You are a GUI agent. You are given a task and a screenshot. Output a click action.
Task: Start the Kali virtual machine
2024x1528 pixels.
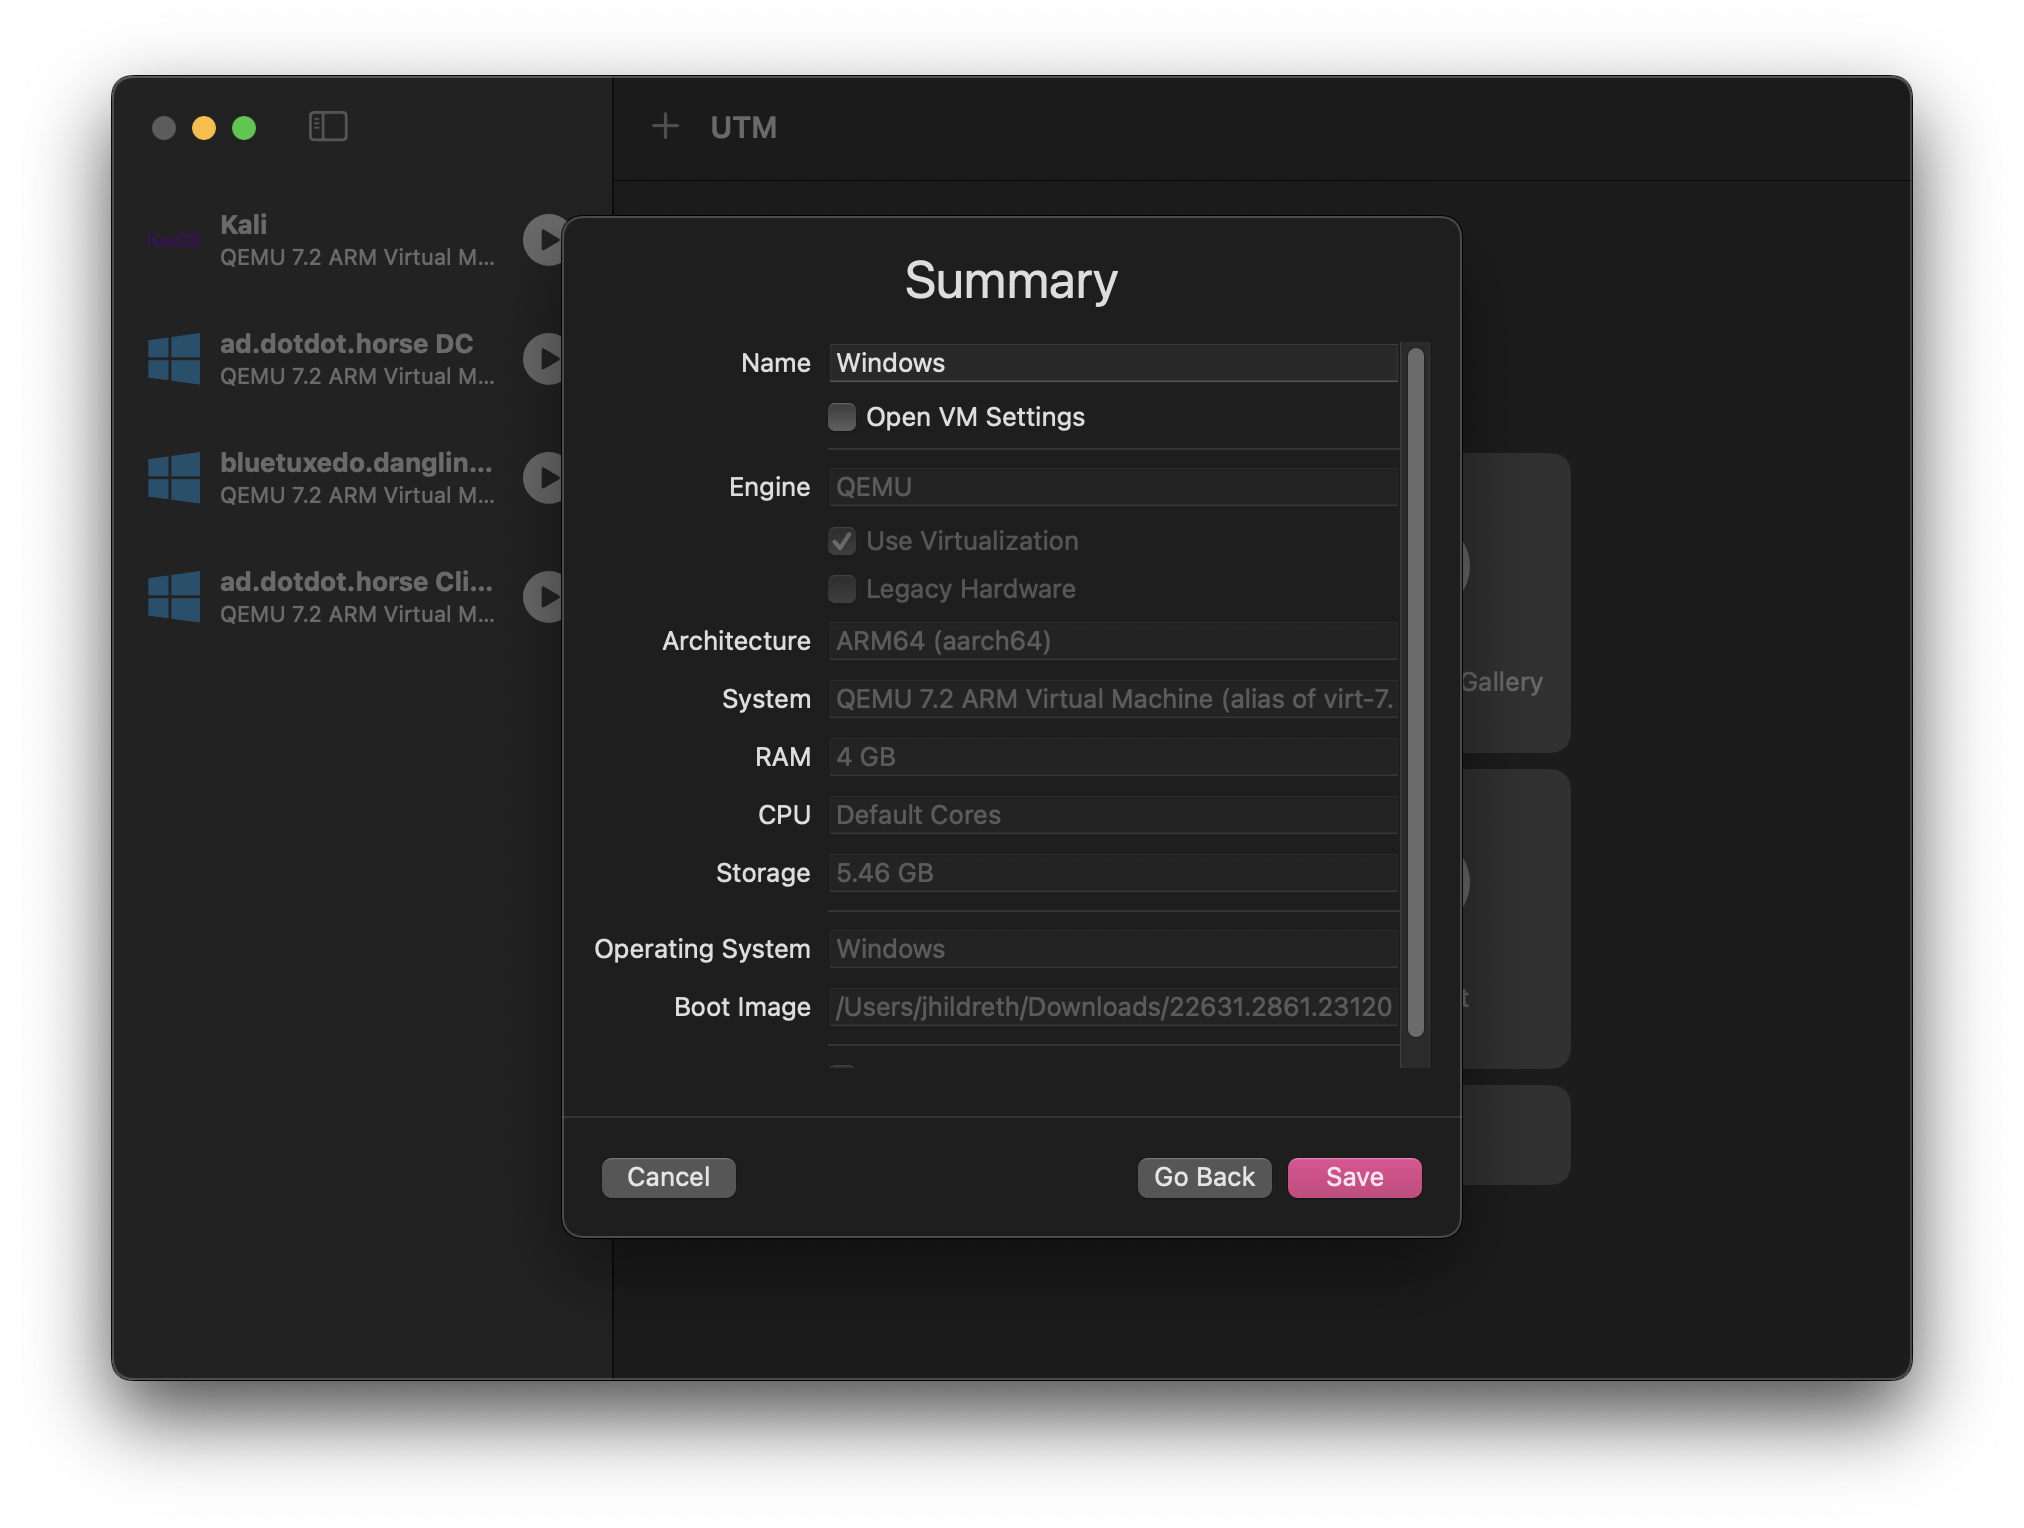[543, 240]
